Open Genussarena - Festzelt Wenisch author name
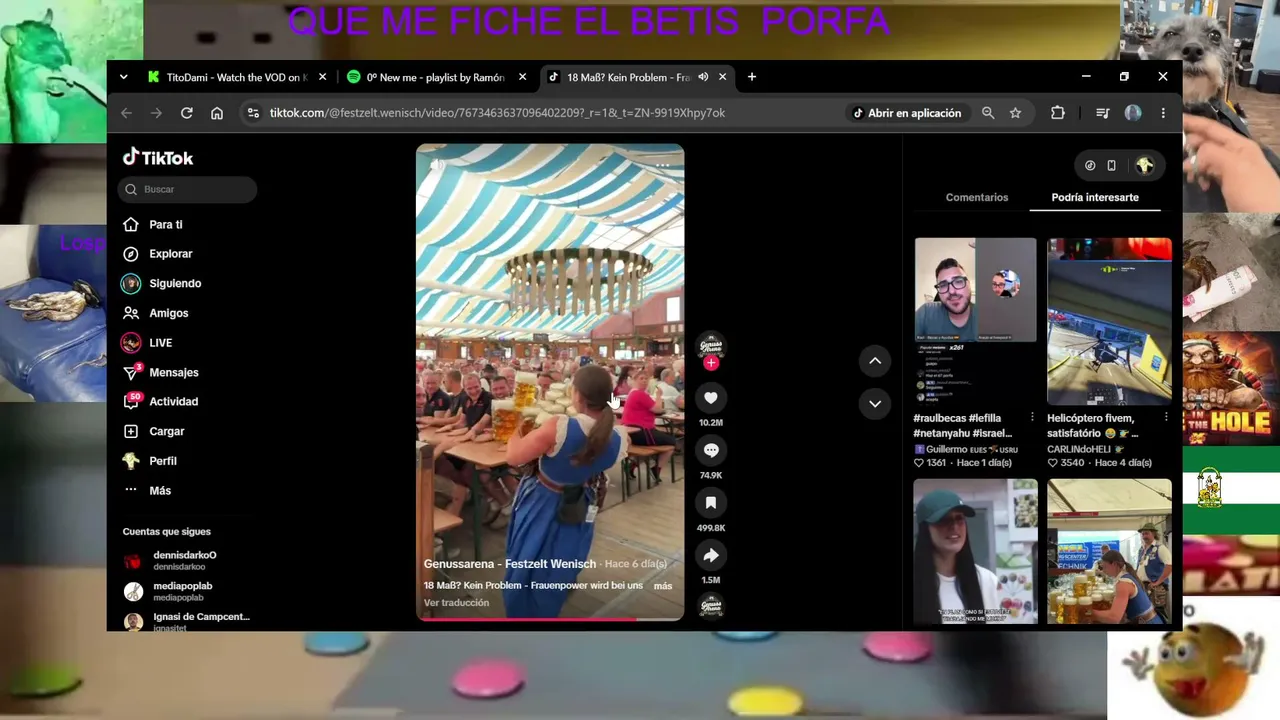 coord(509,564)
